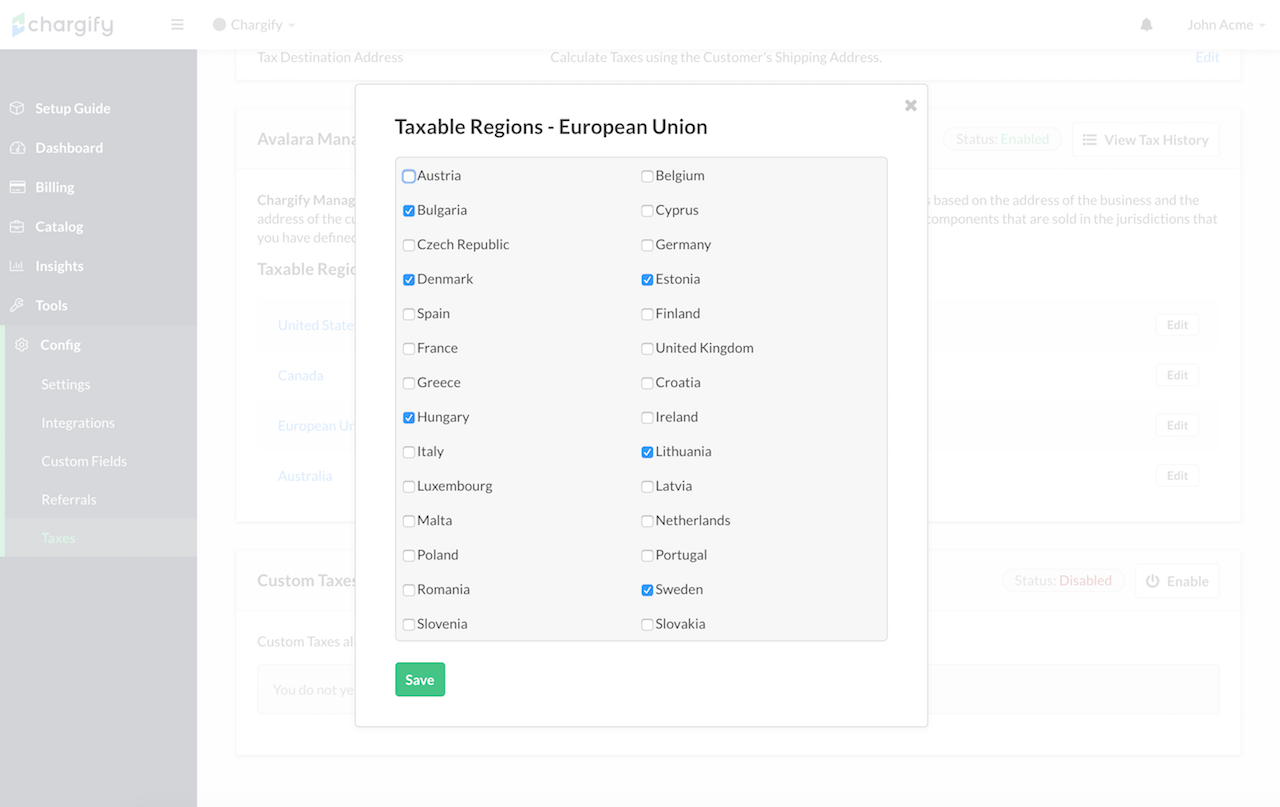Uncheck the Hungary checkbox

point(409,418)
